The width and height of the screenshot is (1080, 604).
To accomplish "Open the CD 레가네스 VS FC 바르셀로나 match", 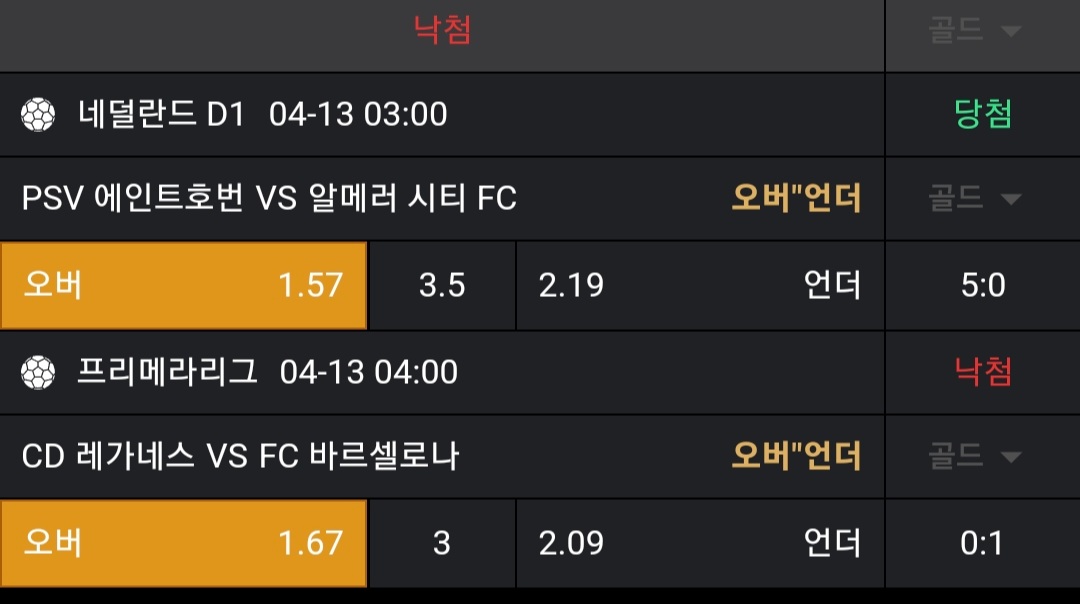I will [240, 457].
